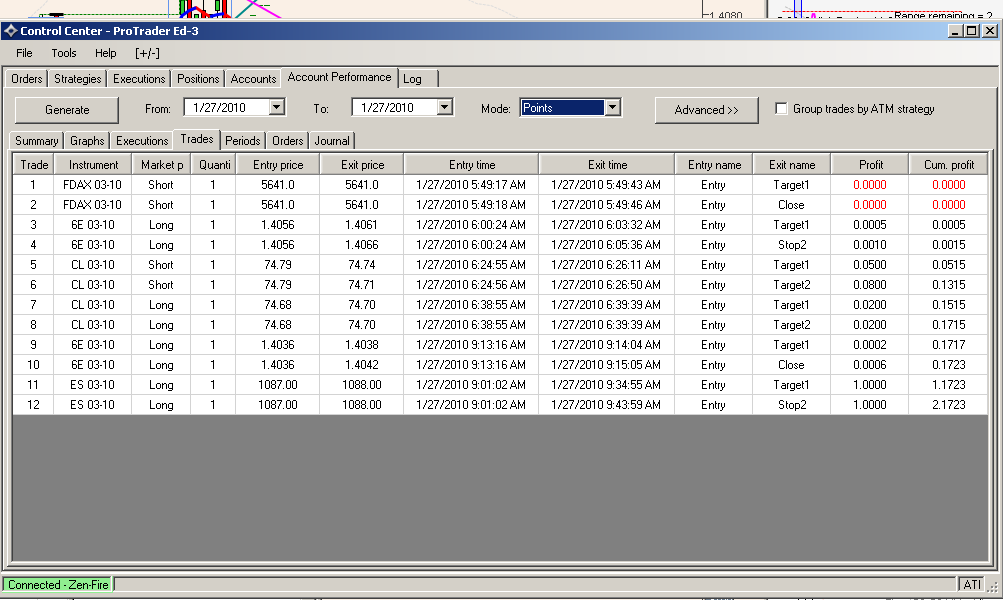Open the Graphs sub-tab
Screen dimensions: 1003x600
pos(87,141)
